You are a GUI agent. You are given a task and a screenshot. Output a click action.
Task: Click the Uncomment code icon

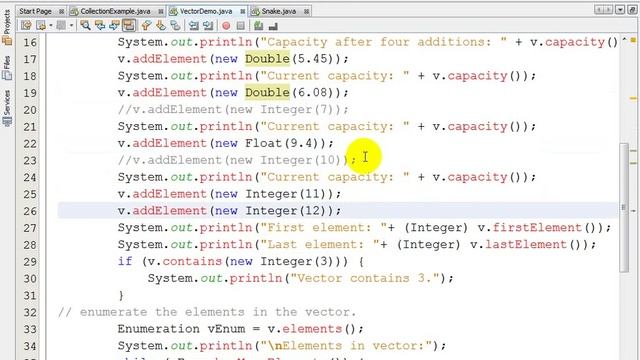(273, 26)
